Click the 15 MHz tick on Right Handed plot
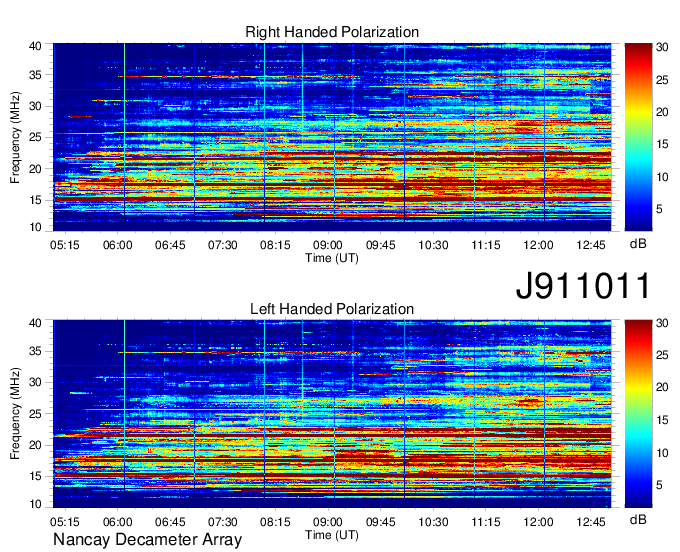The image size is (680, 552). point(36,200)
